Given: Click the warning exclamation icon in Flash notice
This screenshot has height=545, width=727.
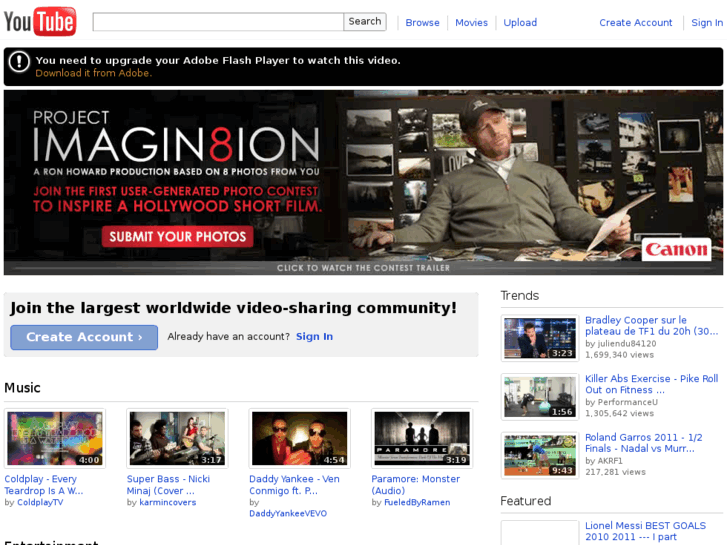Looking at the screenshot, I should coord(19,62).
